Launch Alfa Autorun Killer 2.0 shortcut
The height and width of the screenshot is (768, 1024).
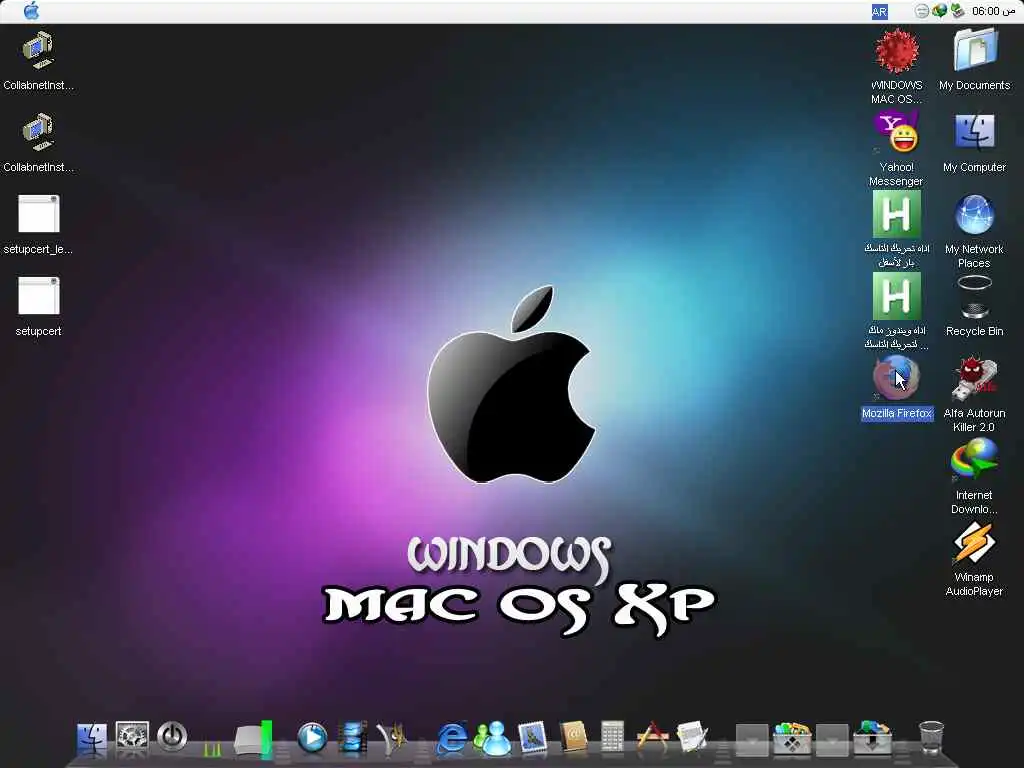click(x=974, y=379)
